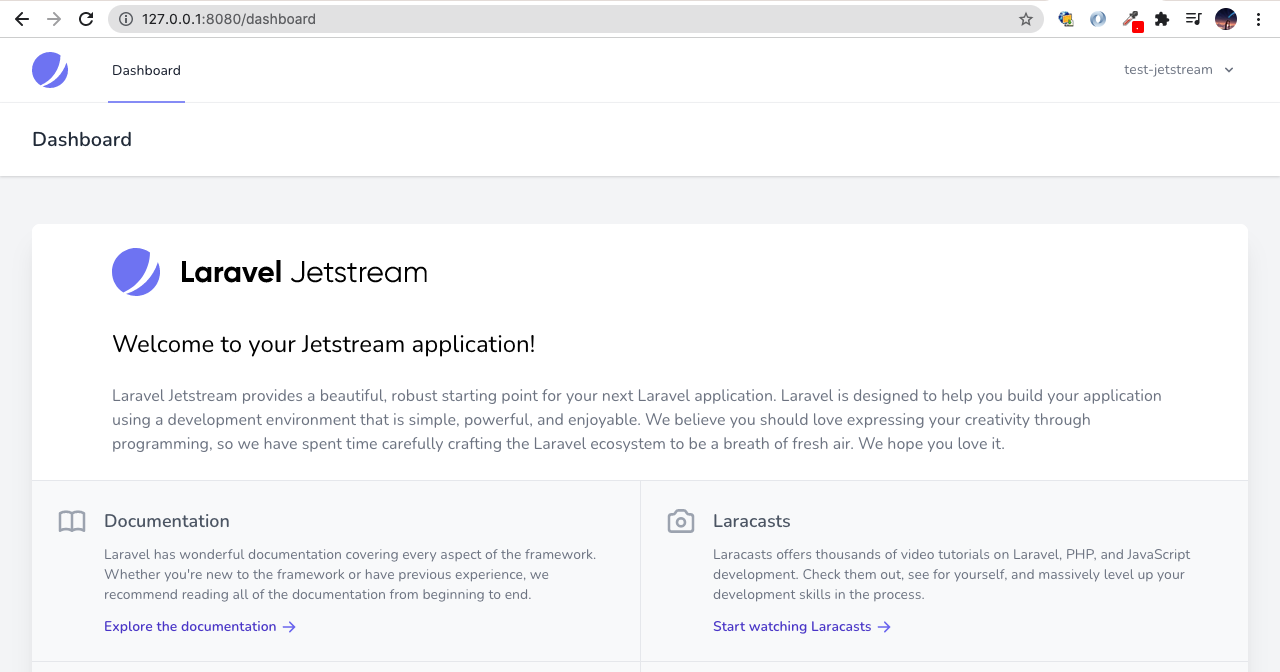Click the Documentation heading
The width and height of the screenshot is (1280, 672).
(x=167, y=521)
